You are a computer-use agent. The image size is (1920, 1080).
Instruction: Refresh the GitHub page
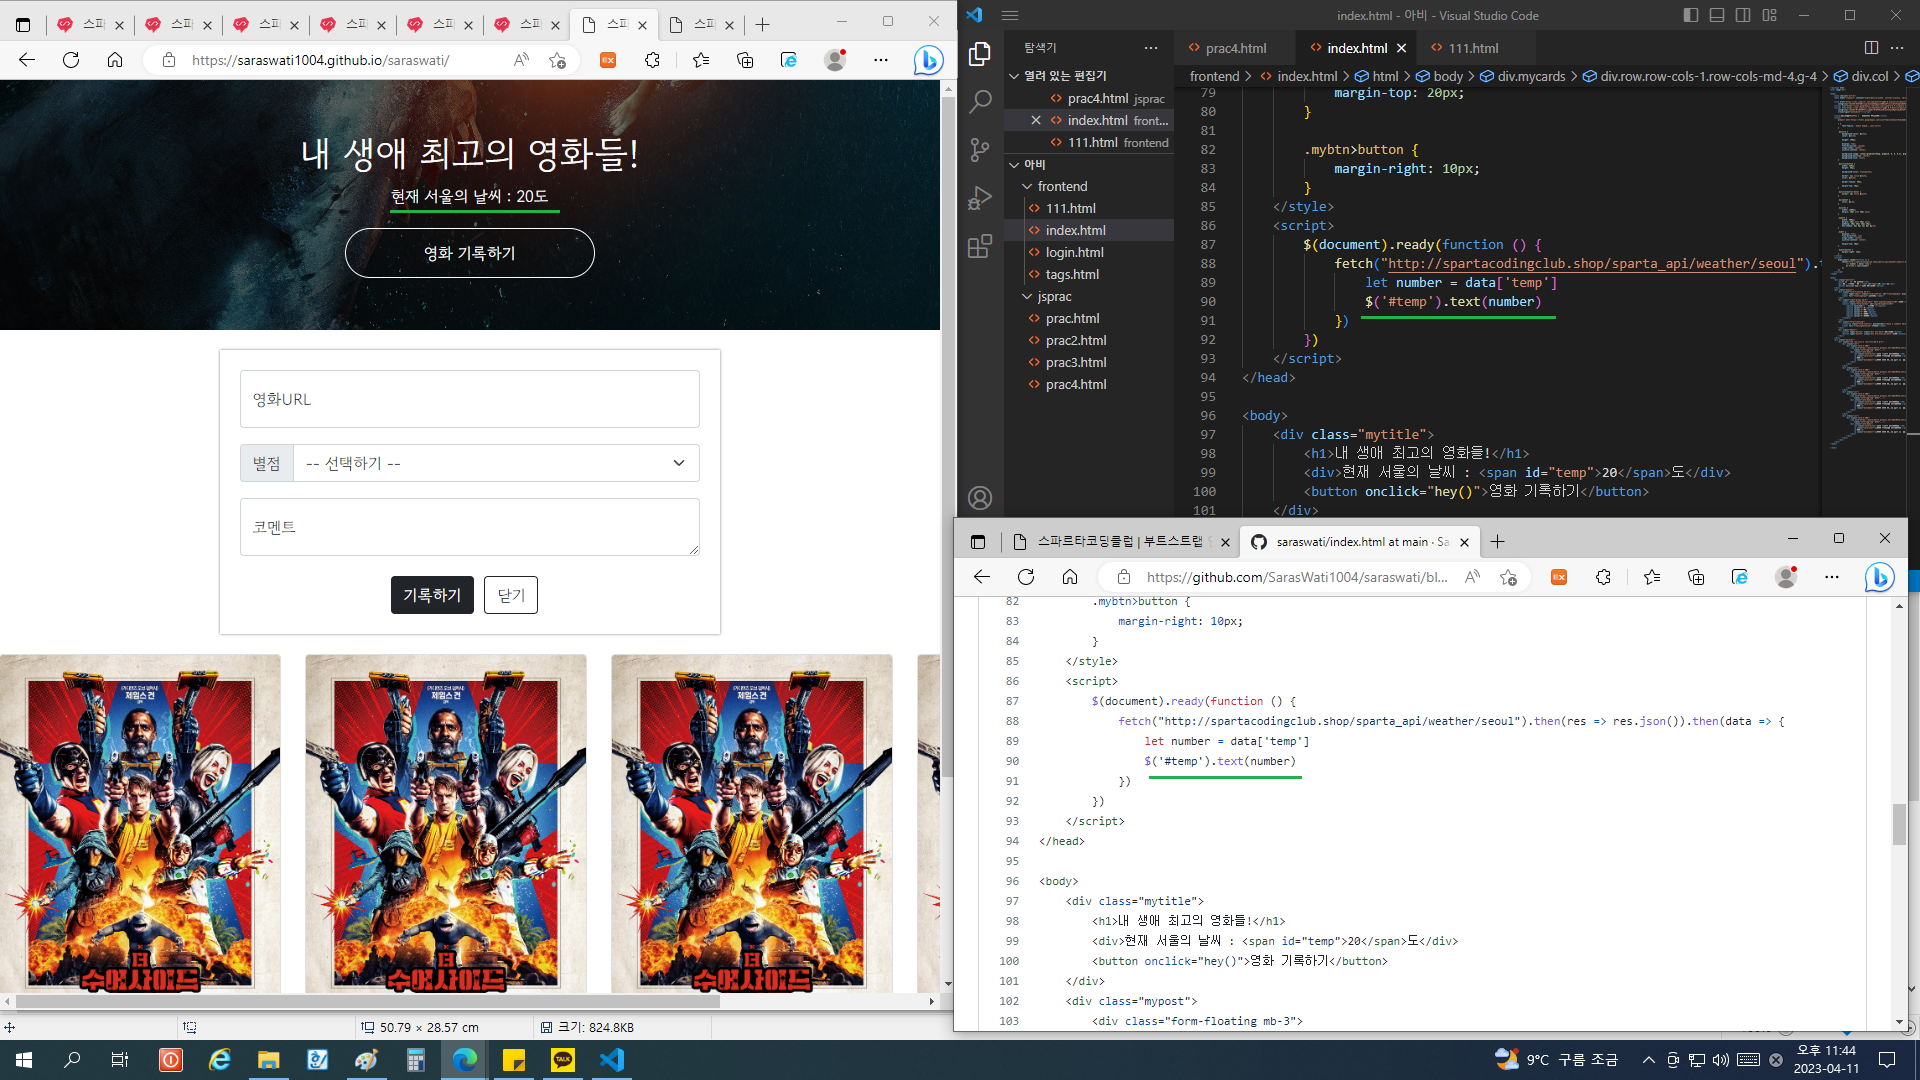coord(1026,577)
